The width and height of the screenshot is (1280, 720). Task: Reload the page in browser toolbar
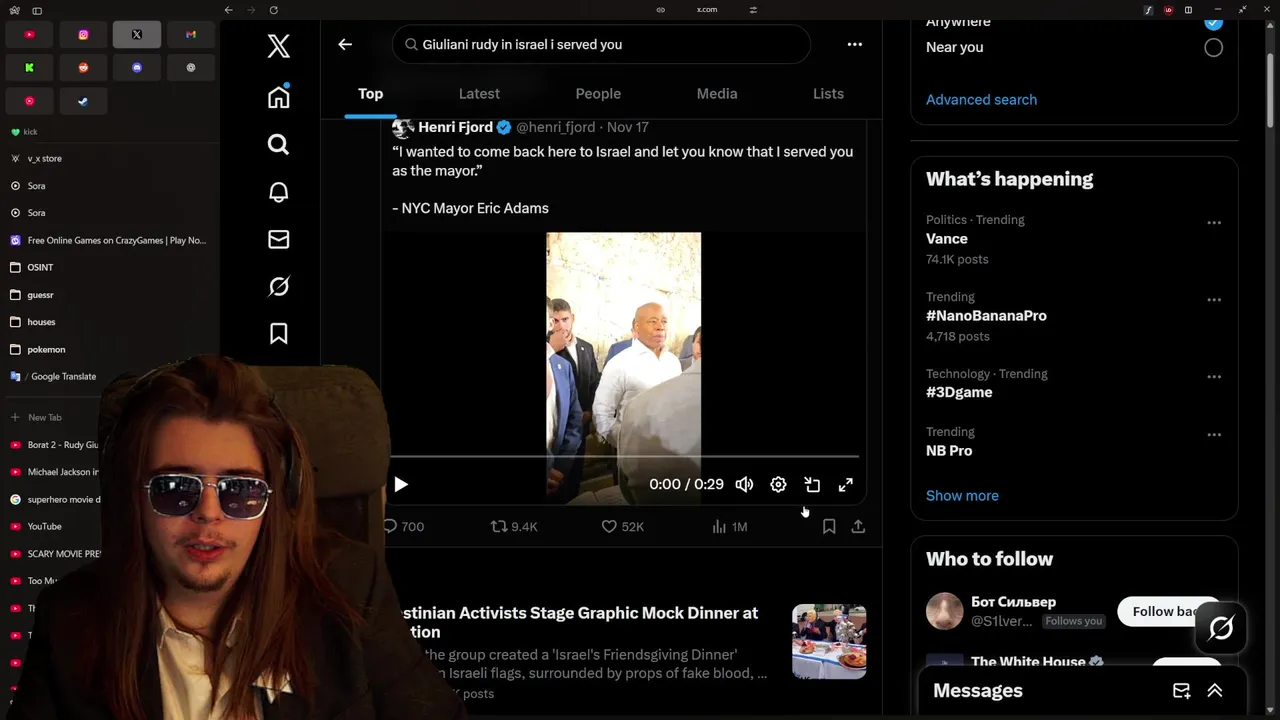273,10
